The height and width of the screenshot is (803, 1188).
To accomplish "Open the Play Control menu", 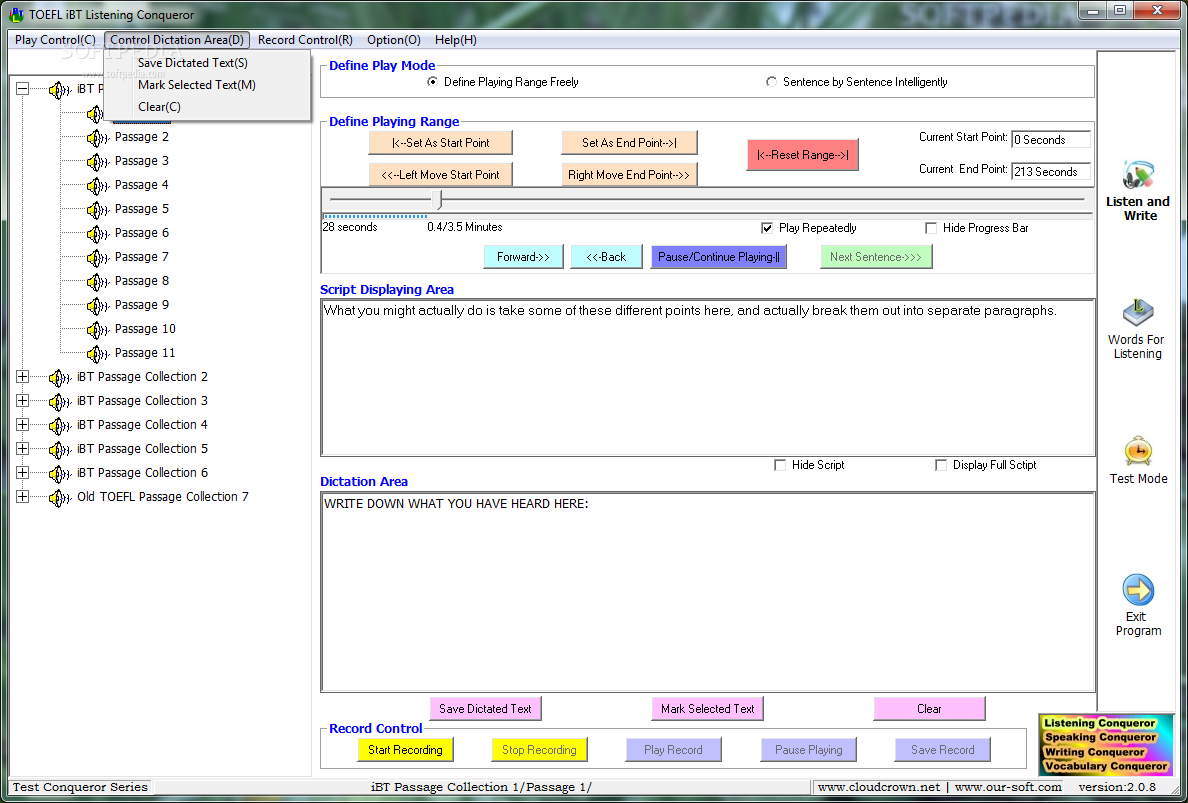I will [x=55, y=40].
